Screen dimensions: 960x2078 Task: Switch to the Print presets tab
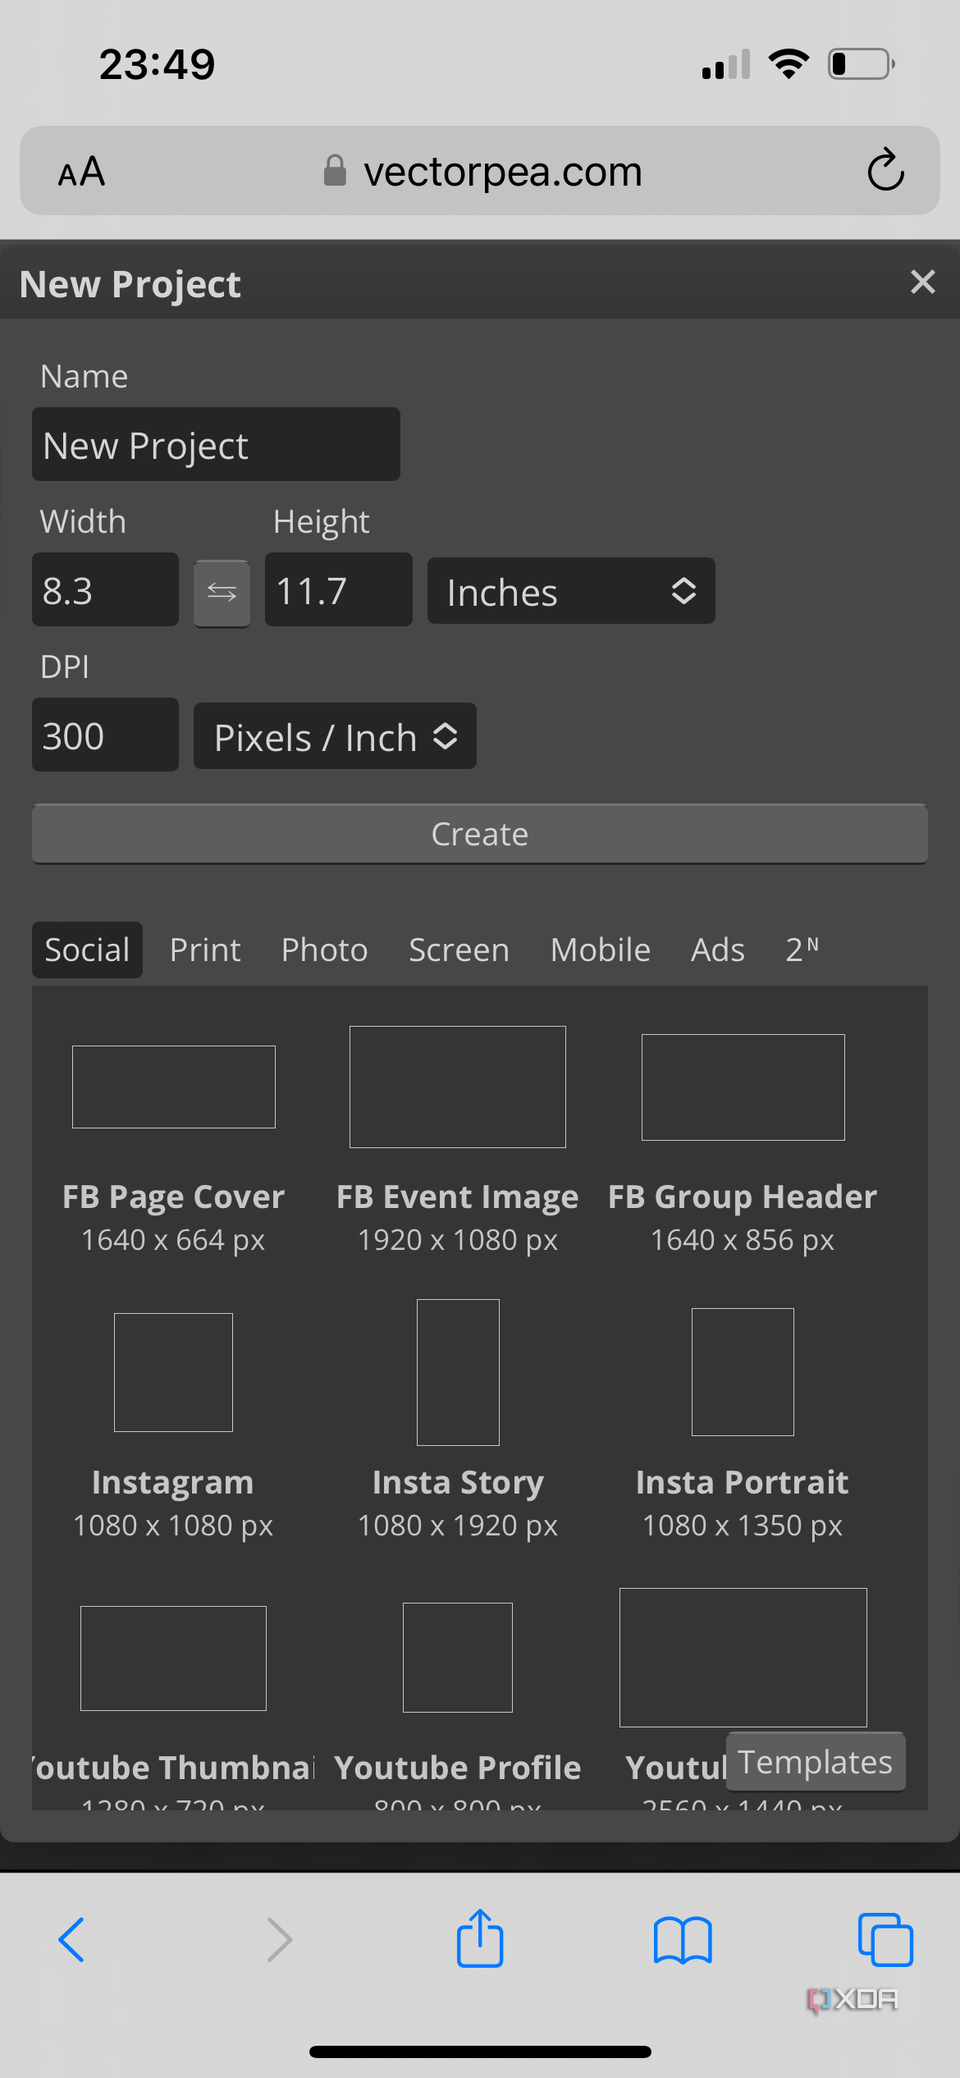coord(205,950)
